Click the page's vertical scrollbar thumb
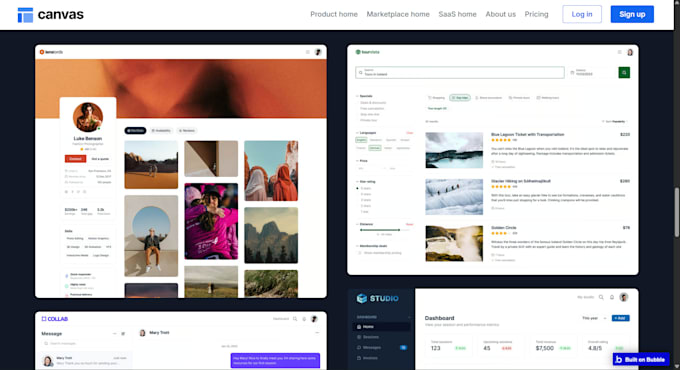This screenshot has height=370, width=680. tap(677, 213)
